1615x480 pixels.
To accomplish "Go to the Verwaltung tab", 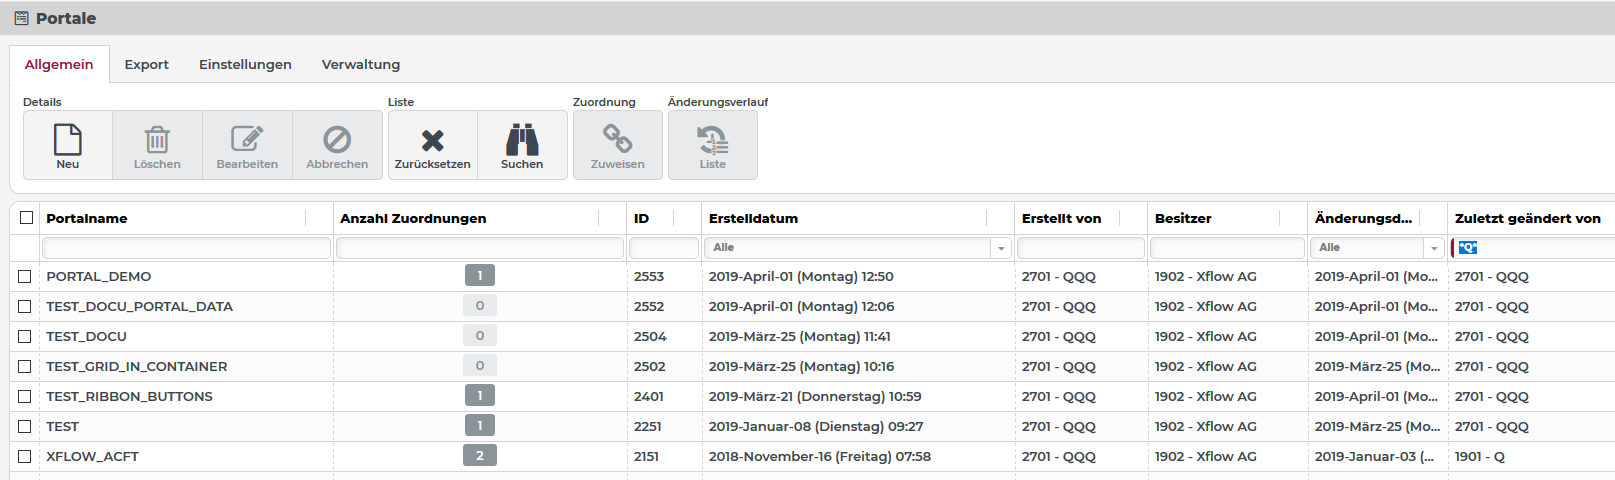I will (x=360, y=65).
